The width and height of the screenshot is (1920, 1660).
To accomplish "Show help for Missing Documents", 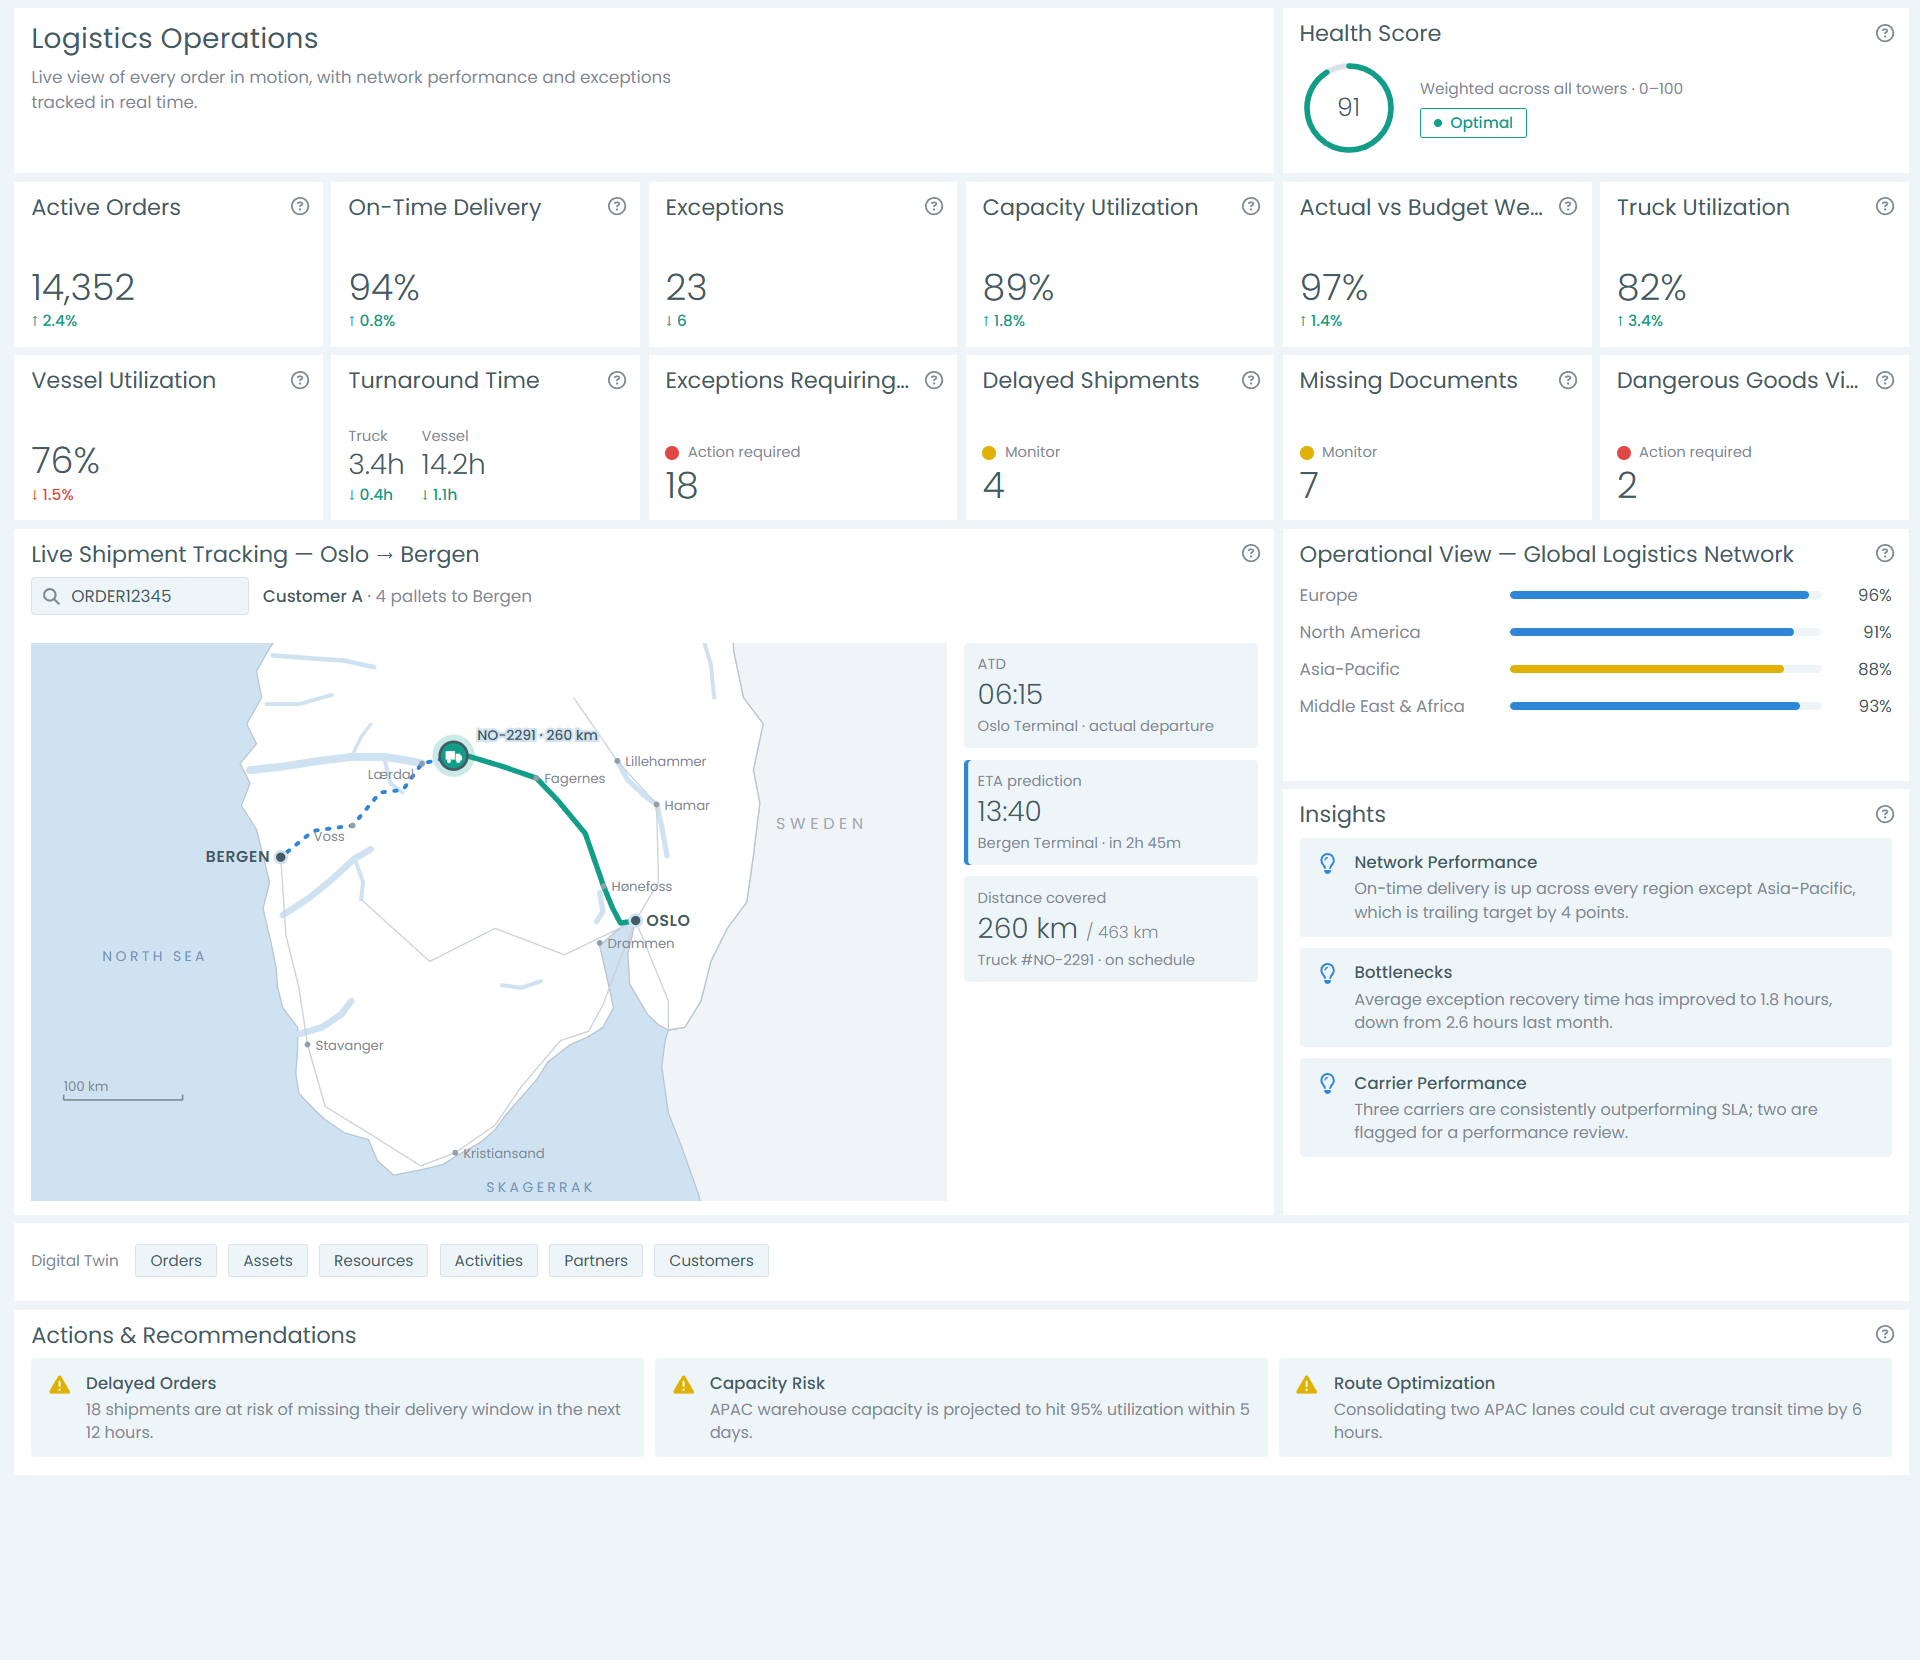I will pos(1568,380).
